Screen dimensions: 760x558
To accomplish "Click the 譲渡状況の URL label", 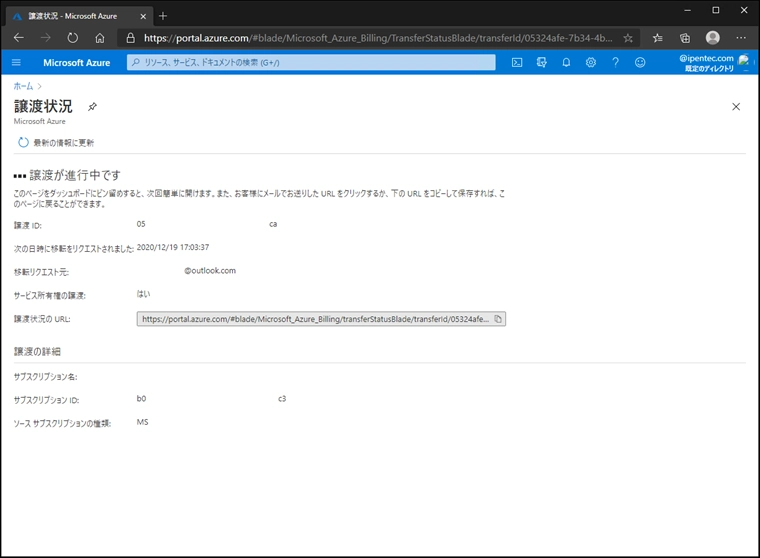I will click(42, 319).
